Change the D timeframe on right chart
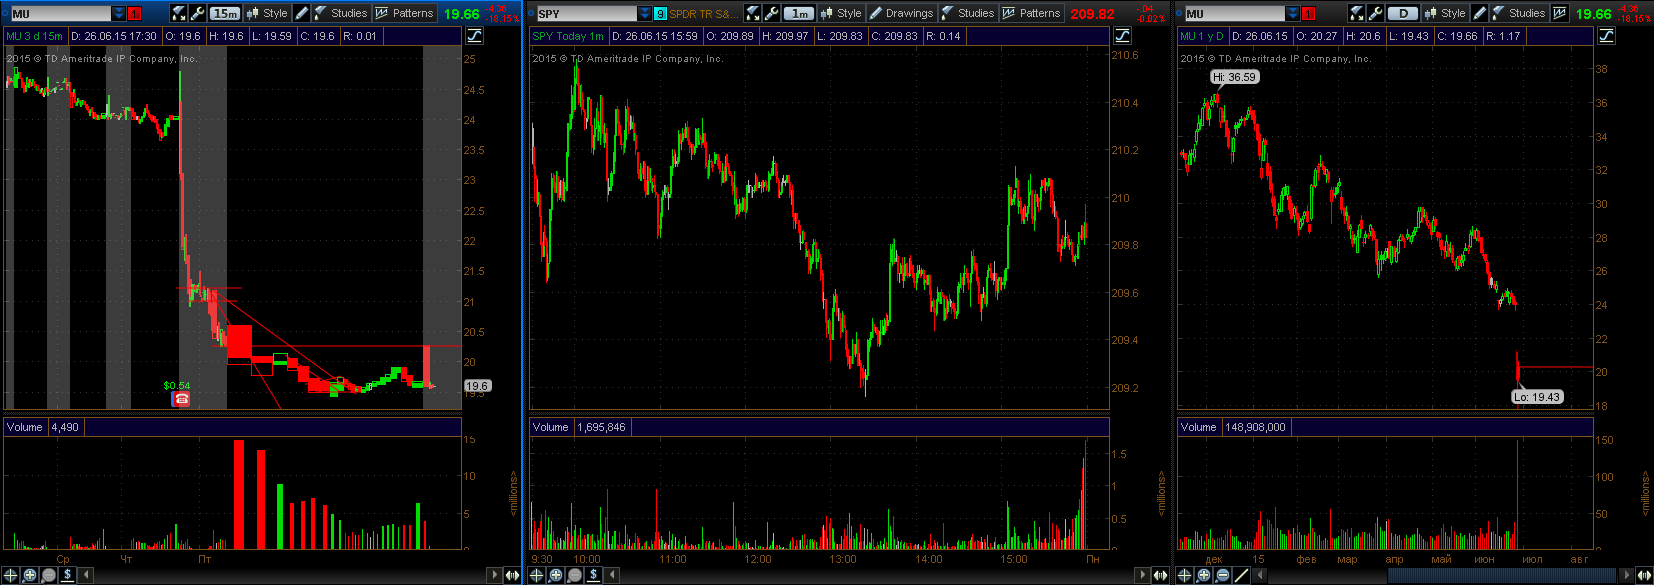The image size is (1654, 585). click(1403, 13)
